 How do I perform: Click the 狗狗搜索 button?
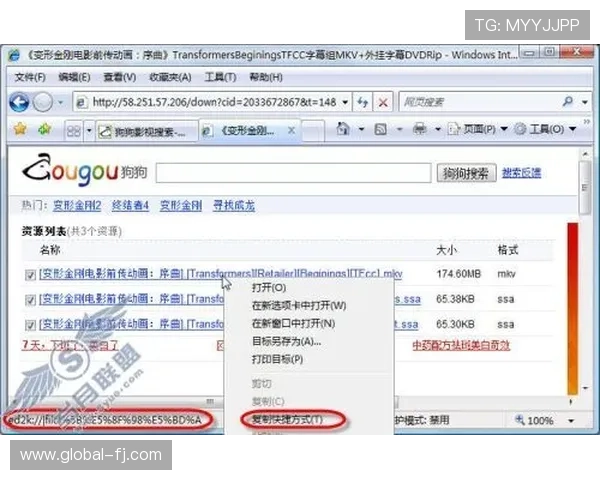point(466,173)
